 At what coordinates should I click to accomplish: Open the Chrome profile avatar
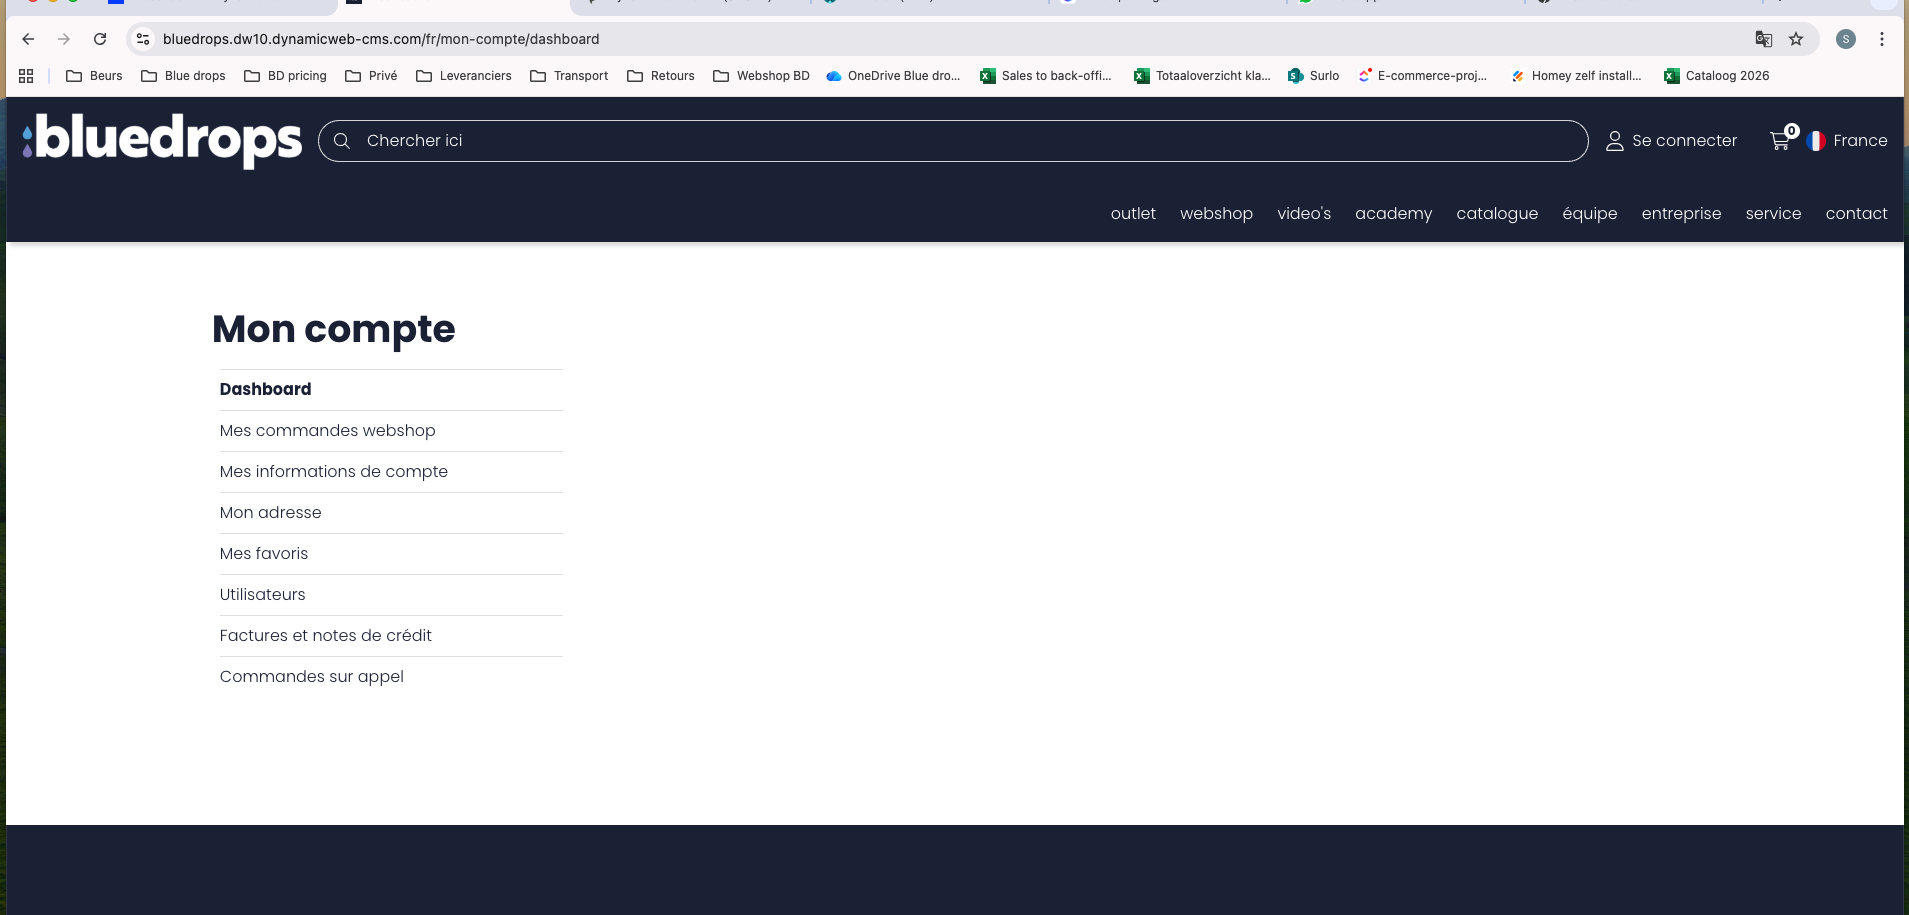point(1845,39)
